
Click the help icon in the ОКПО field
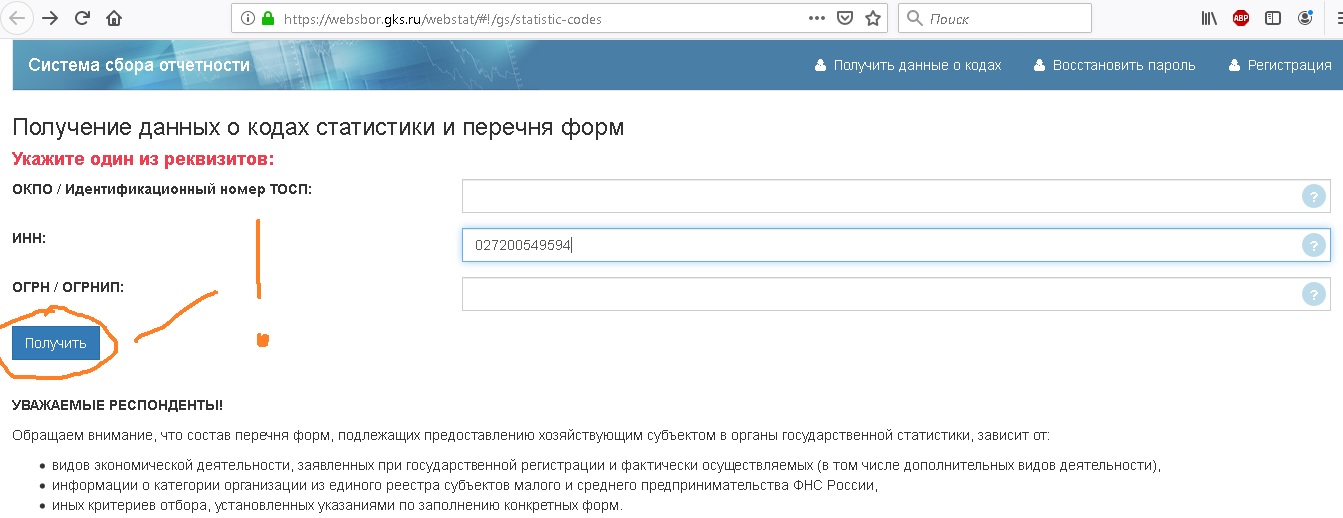(1313, 197)
